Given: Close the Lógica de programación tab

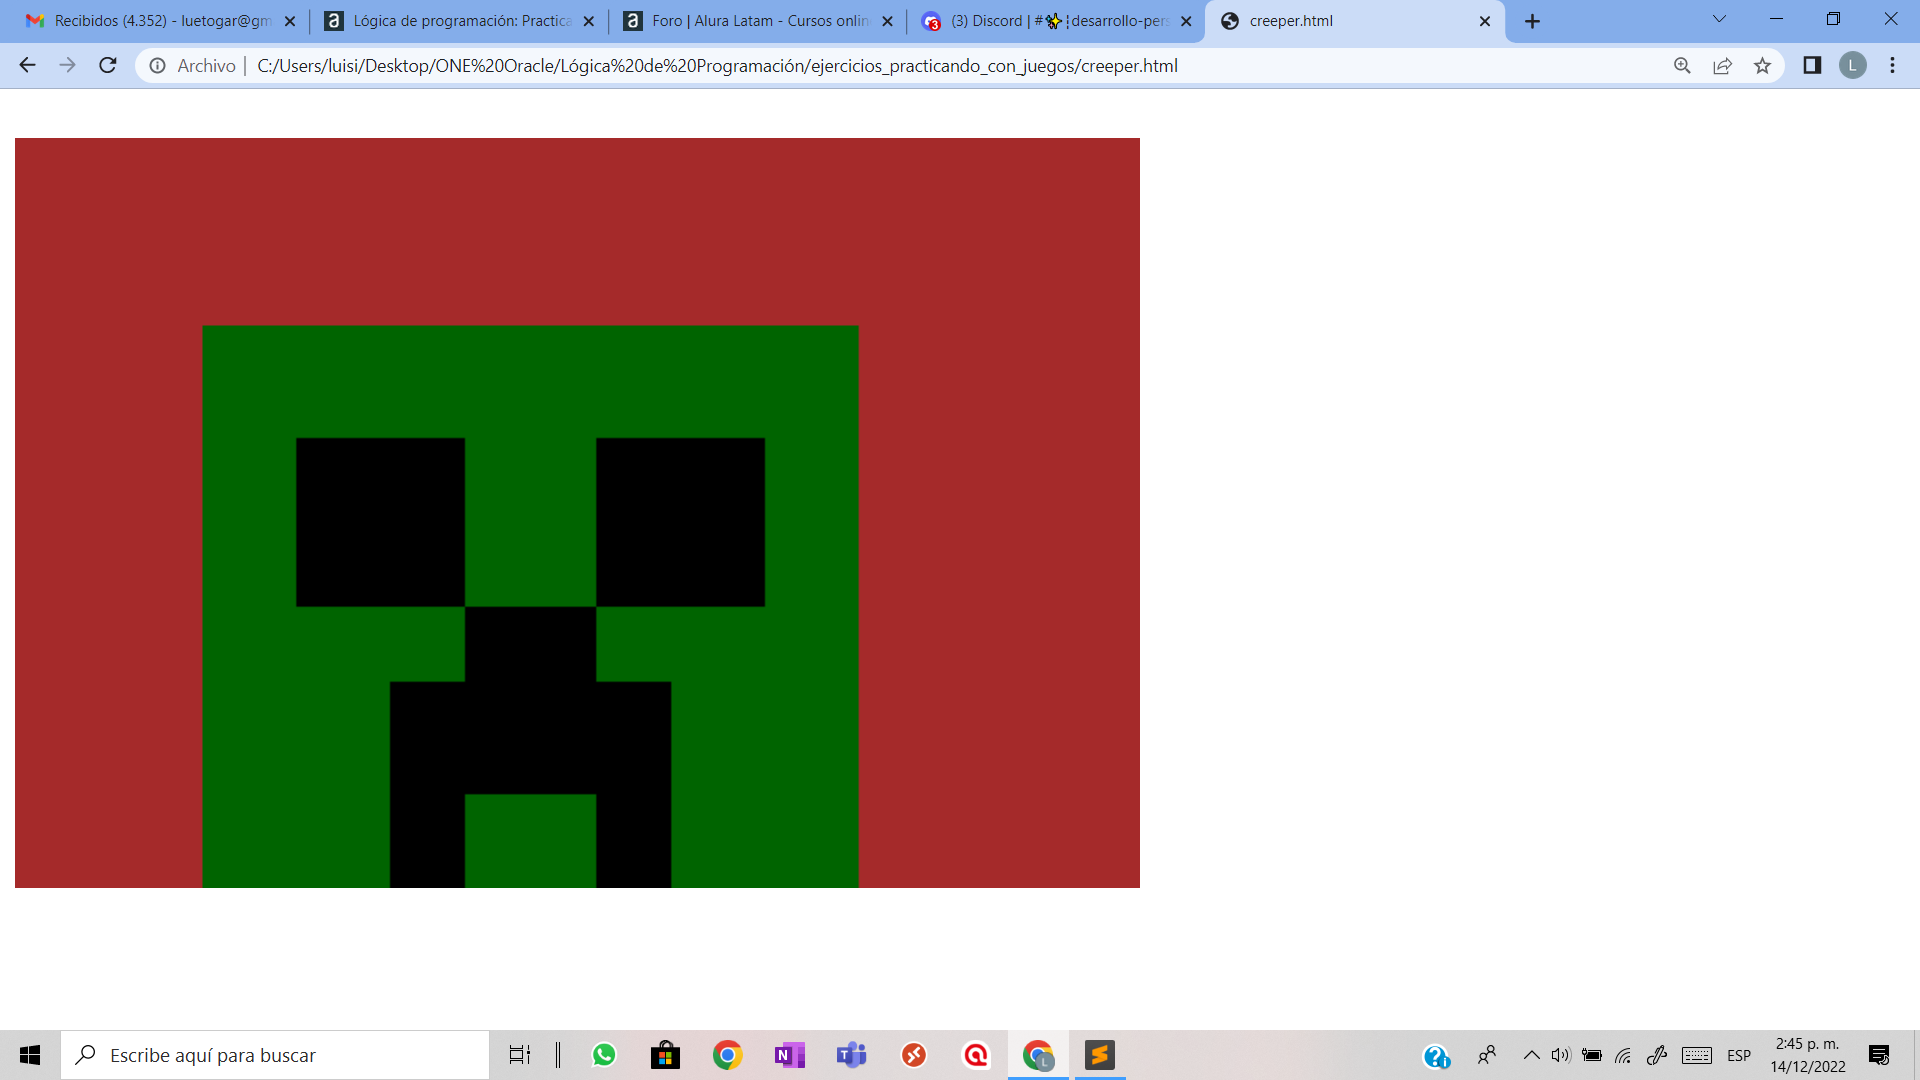Looking at the screenshot, I should (x=588, y=21).
